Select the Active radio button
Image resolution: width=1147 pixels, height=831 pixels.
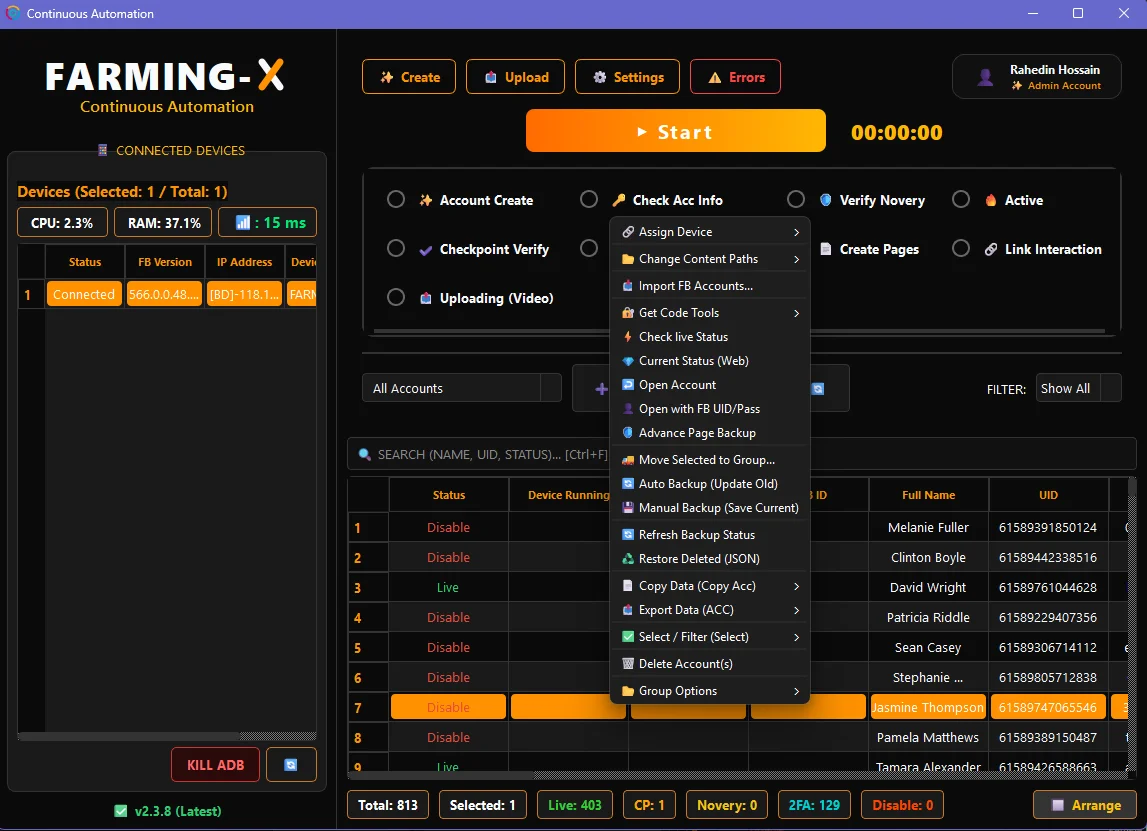(961, 200)
